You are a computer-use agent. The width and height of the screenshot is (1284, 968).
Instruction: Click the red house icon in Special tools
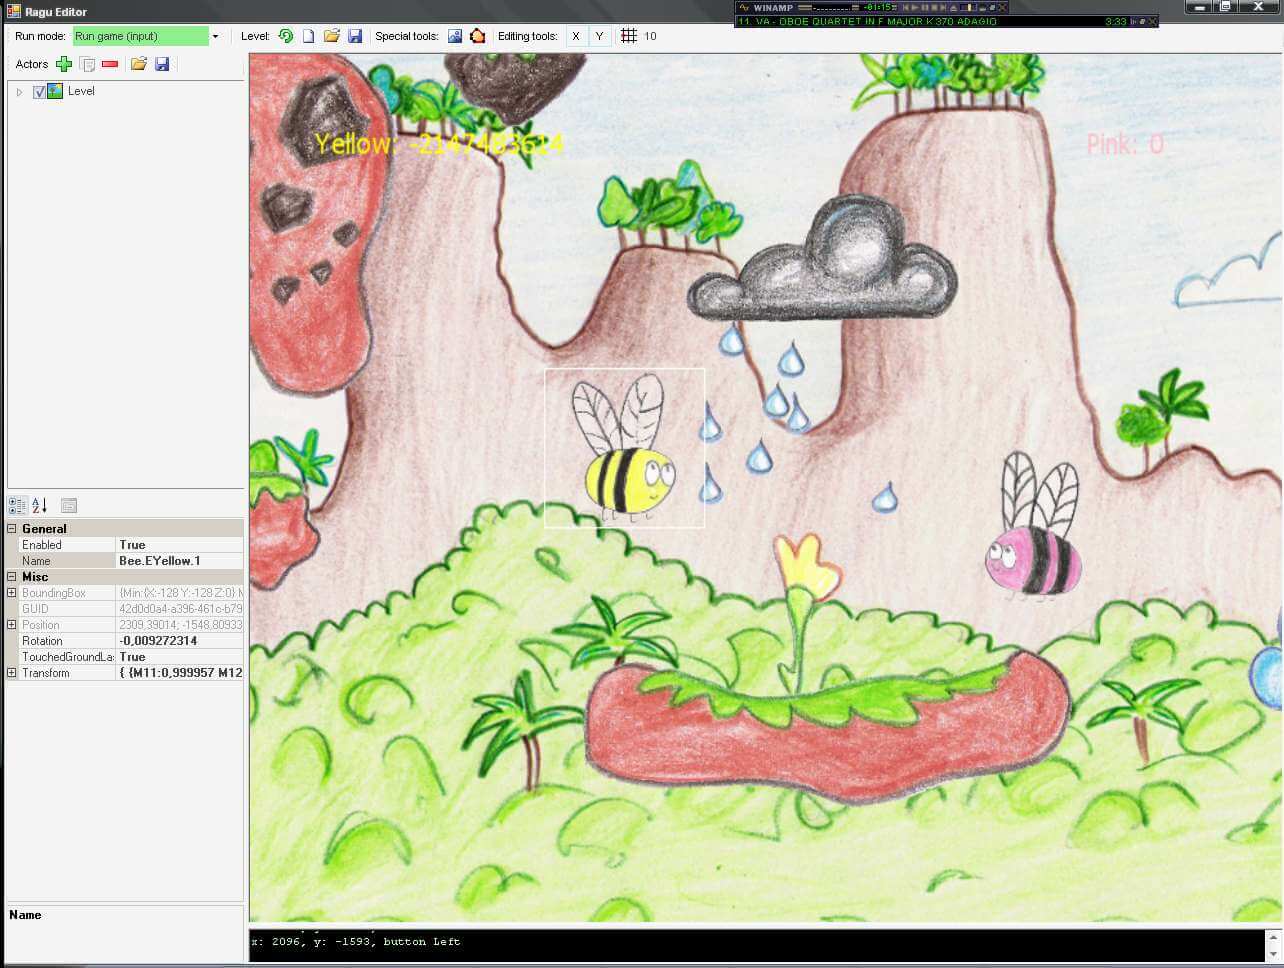478,36
